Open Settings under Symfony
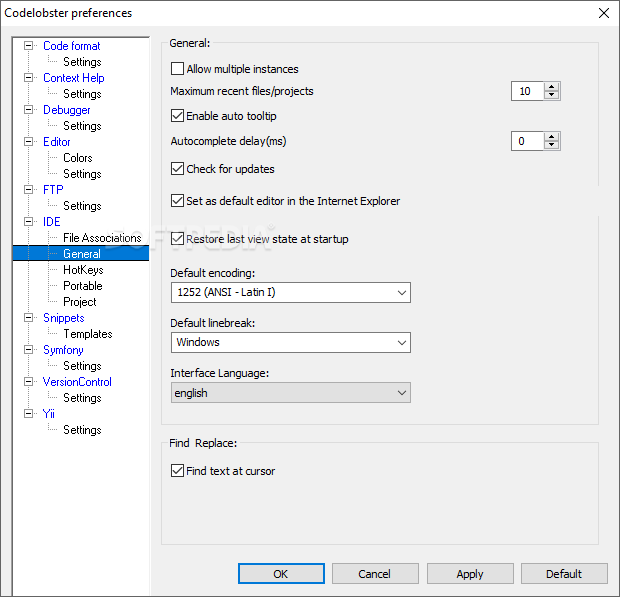The height and width of the screenshot is (597, 620). click(82, 366)
